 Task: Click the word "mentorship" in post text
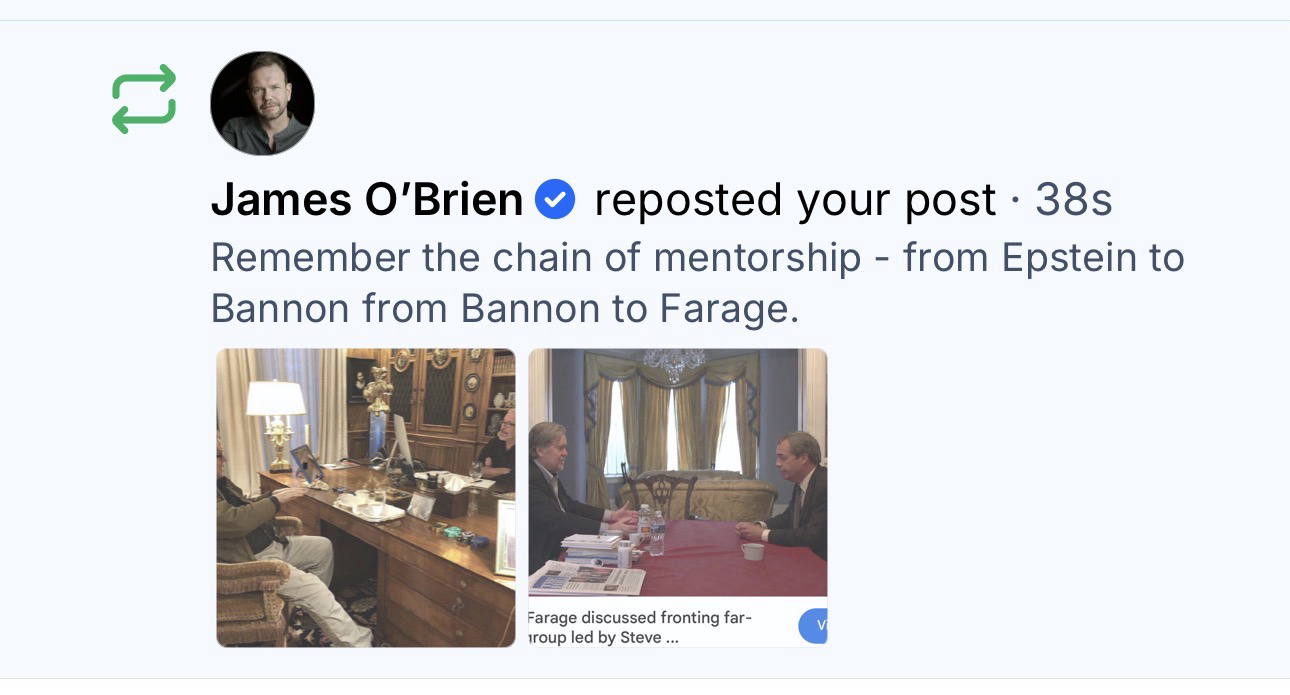tap(757, 258)
